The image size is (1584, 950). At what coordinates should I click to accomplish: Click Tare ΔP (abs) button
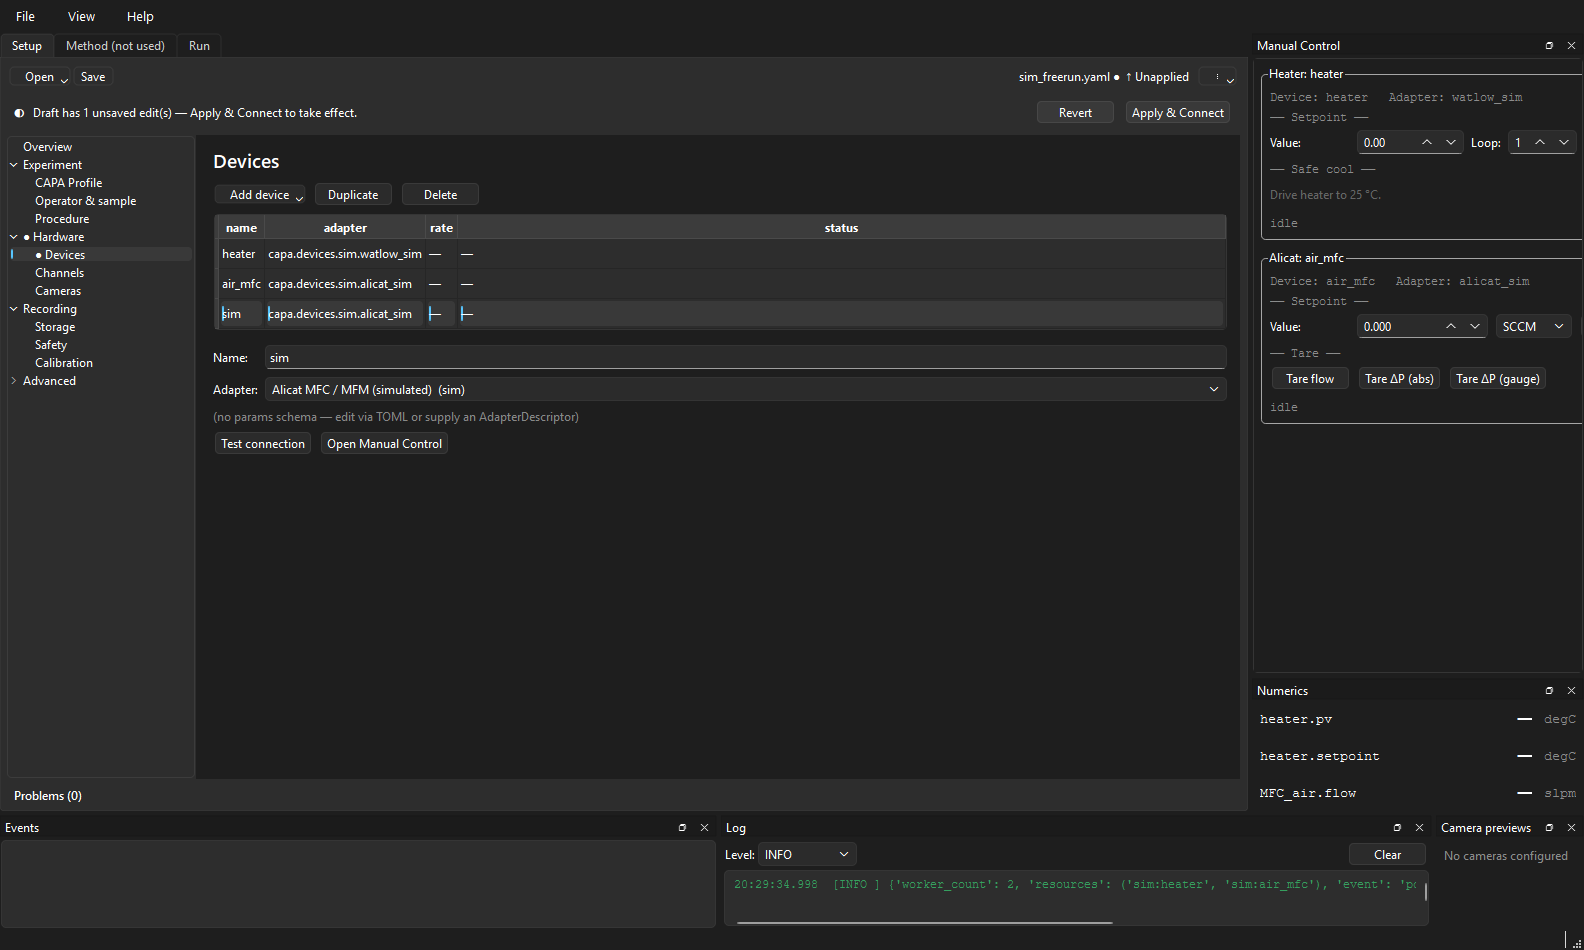click(1400, 379)
